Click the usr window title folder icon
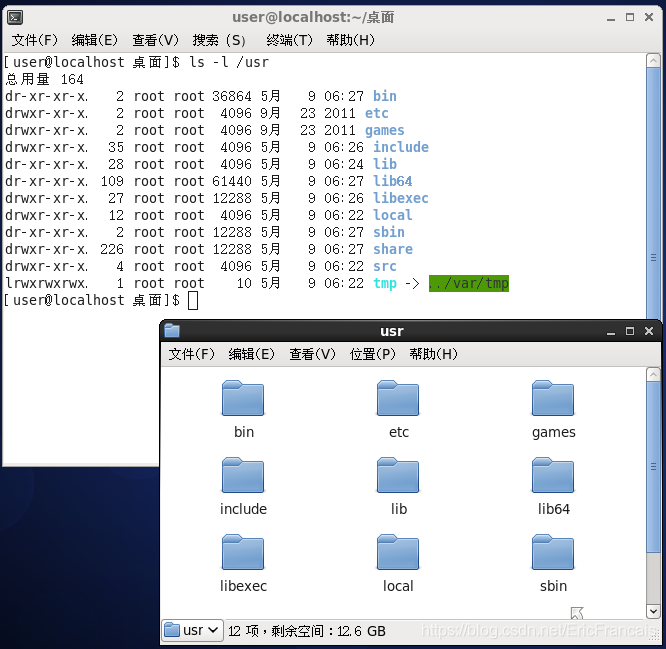Image resolution: width=666 pixels, height=649 pixels. pos(172,330)
